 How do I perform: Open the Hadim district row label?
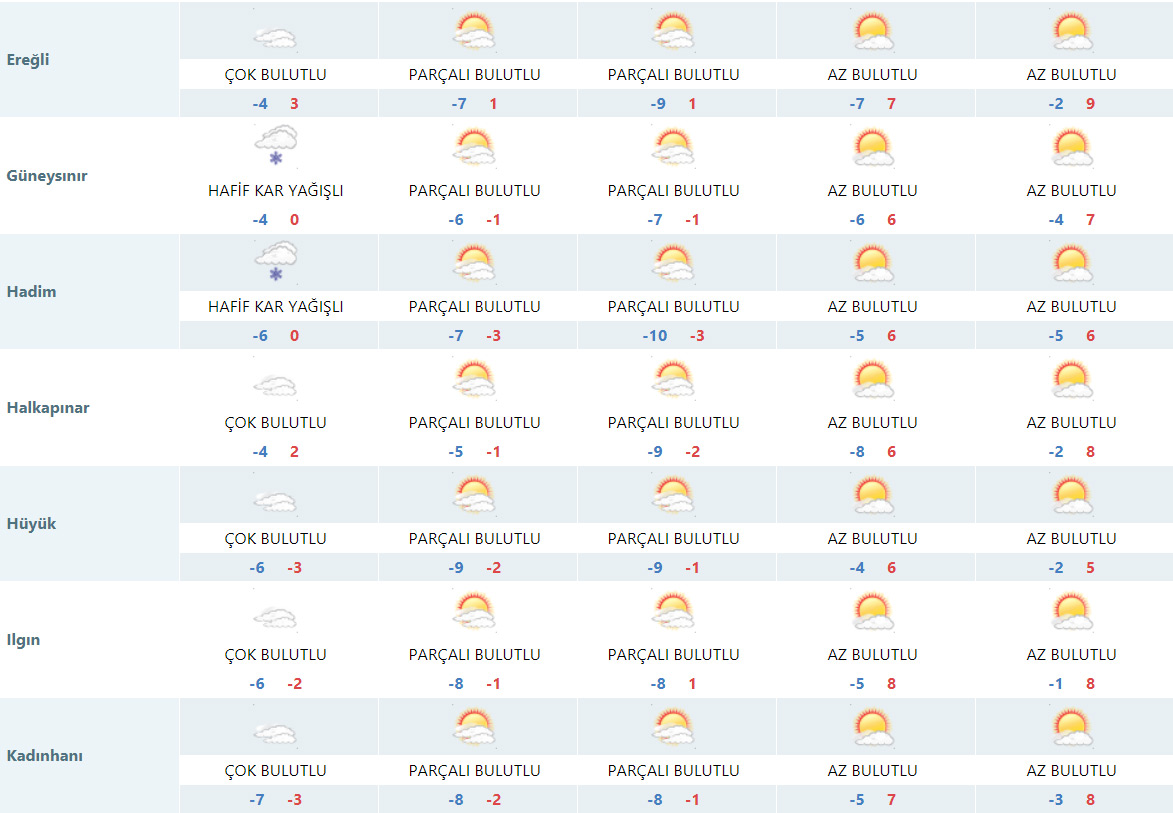31,292
